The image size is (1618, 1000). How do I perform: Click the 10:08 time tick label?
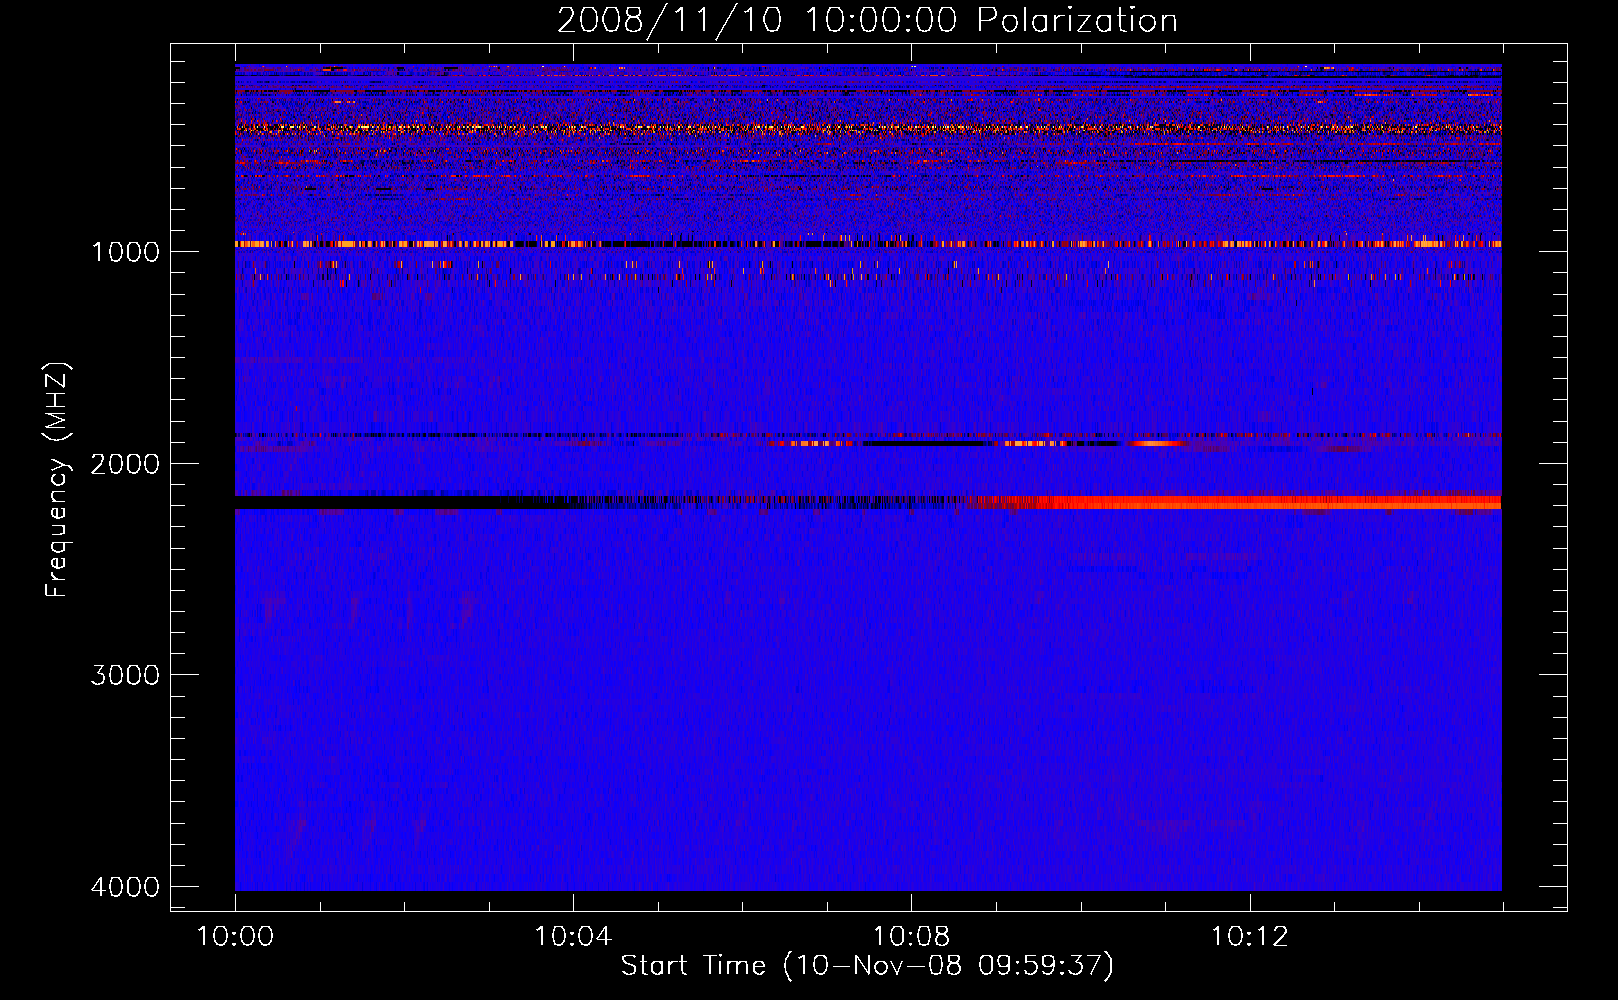point(911,937)
